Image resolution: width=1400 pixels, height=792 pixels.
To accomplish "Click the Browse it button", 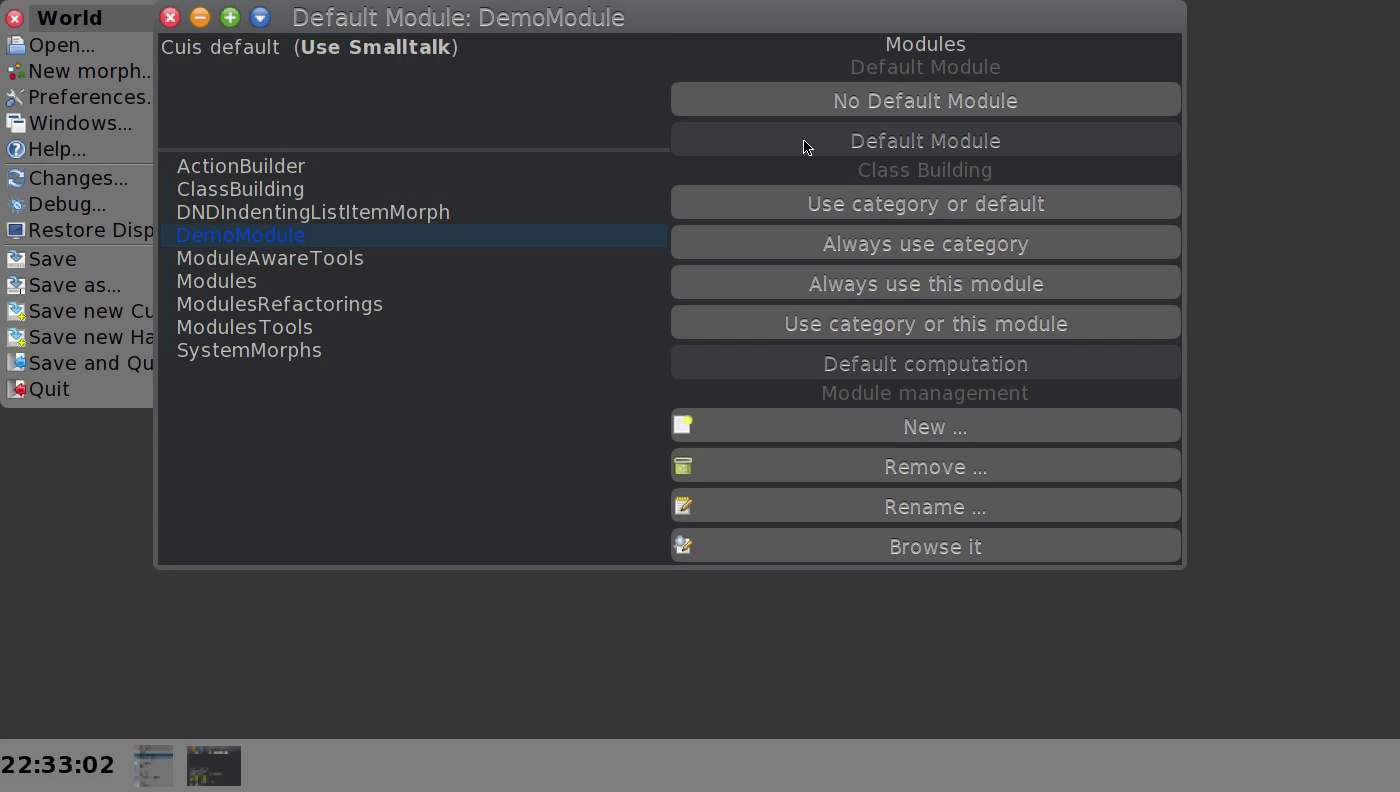I will coord(925,546).
